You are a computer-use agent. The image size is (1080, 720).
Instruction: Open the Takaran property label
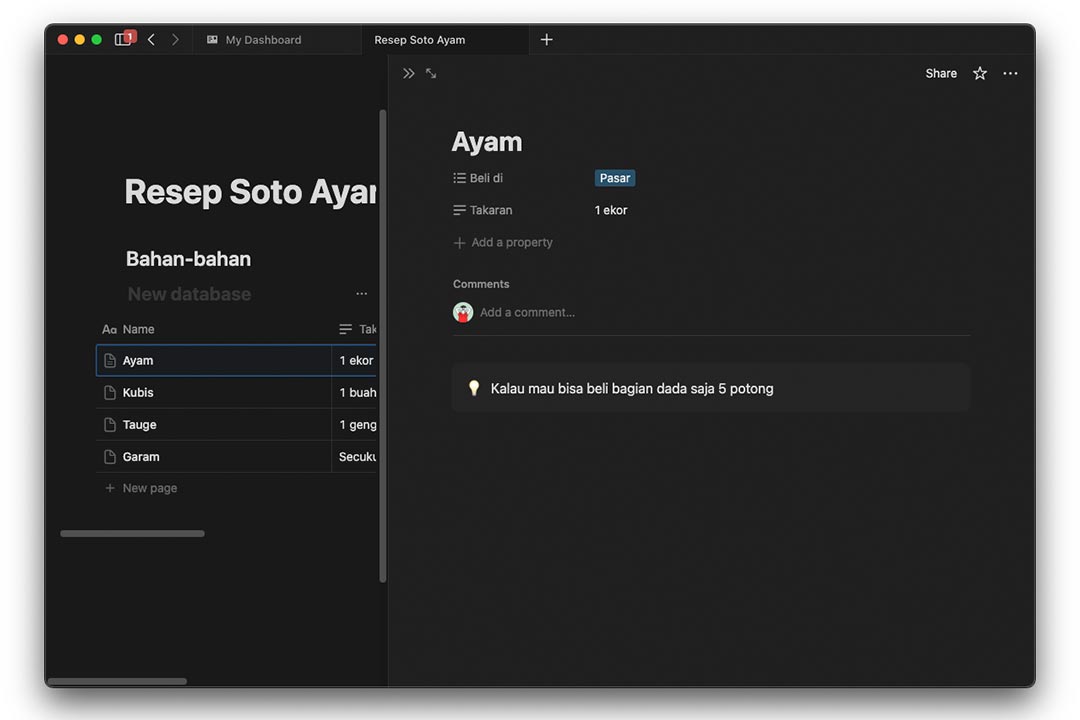pyautogui.click(x=491, y=210)
